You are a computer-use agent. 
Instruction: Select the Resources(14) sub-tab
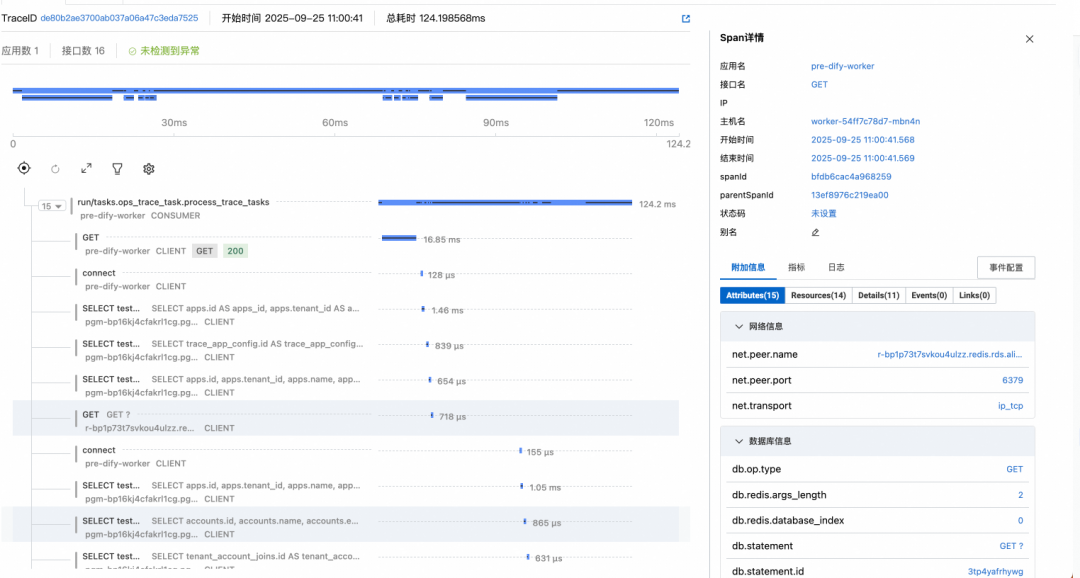click(x=818, y=296)
